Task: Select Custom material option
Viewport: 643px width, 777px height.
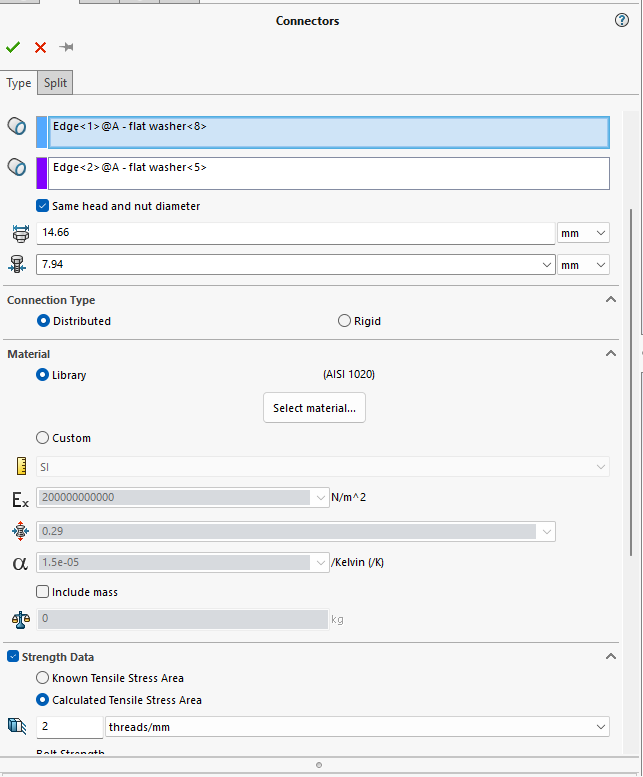Action: [x=43, y=438]
